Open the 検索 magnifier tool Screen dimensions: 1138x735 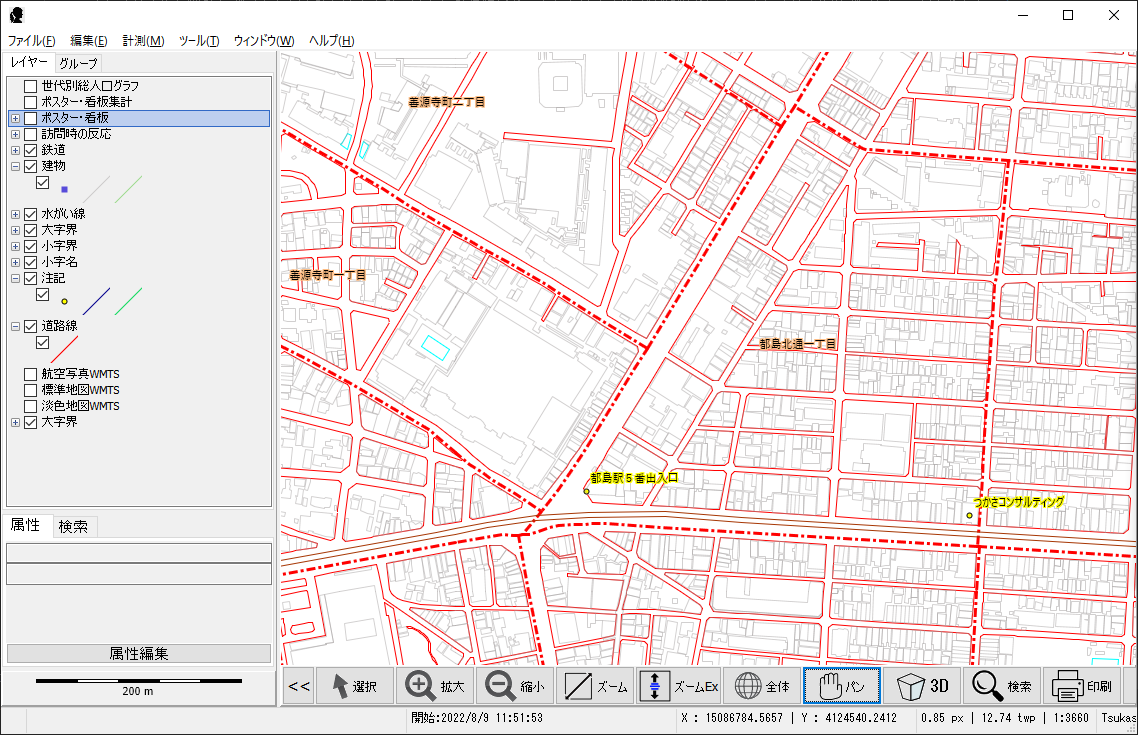tap(1002, 686)
